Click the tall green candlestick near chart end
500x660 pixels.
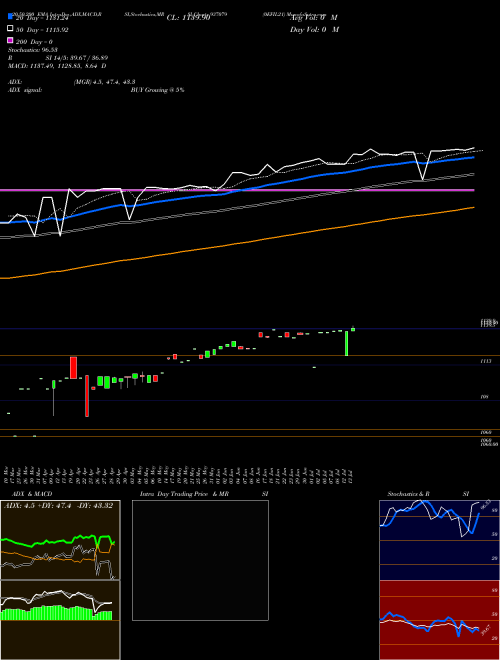click(x=346, y=343)
